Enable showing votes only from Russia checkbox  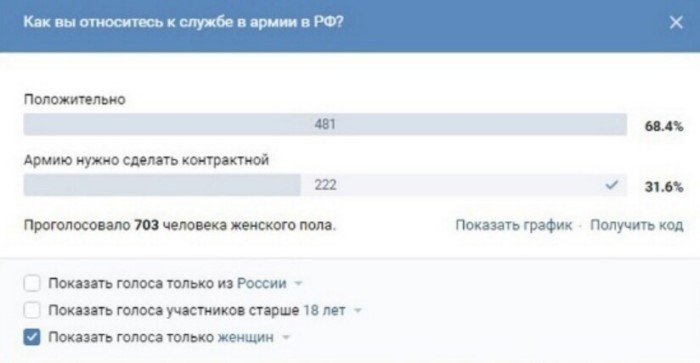click(32, 283)
